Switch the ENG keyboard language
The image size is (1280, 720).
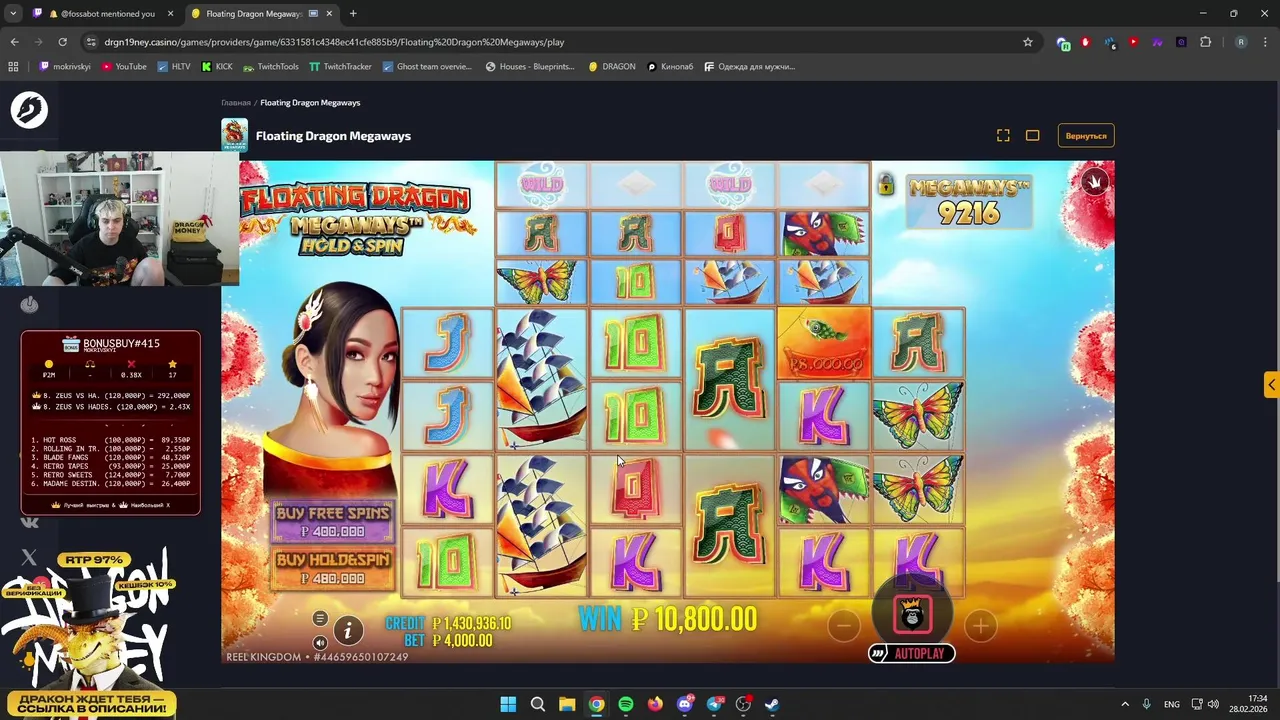[1171, 704]
